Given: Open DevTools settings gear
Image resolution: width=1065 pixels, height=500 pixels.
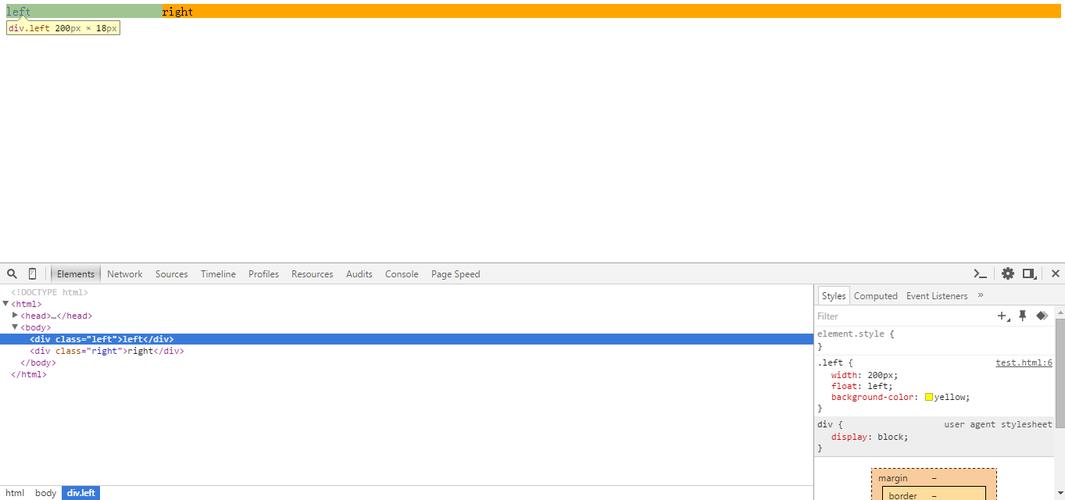Looking at the screenshot, I should click(x=1008, y=274).
